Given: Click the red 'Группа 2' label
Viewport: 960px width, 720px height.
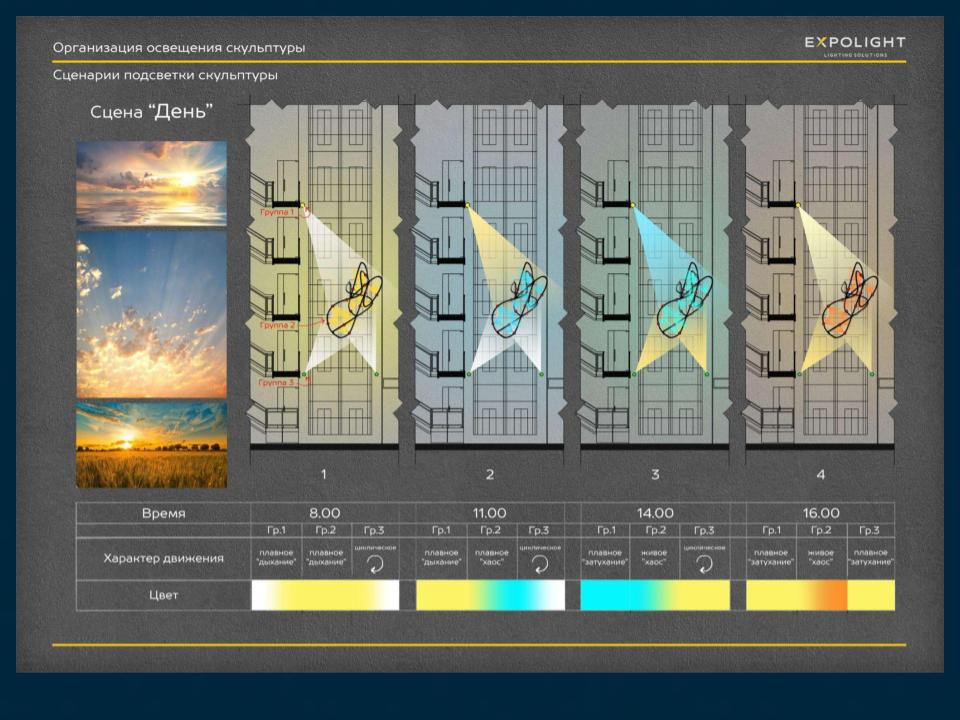Looking at the screenshot, I should 277,326.
